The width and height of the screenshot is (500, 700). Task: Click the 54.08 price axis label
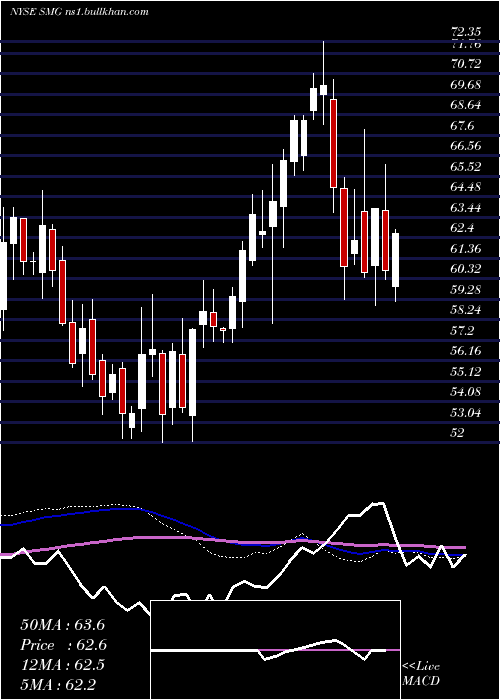[466, 392]
